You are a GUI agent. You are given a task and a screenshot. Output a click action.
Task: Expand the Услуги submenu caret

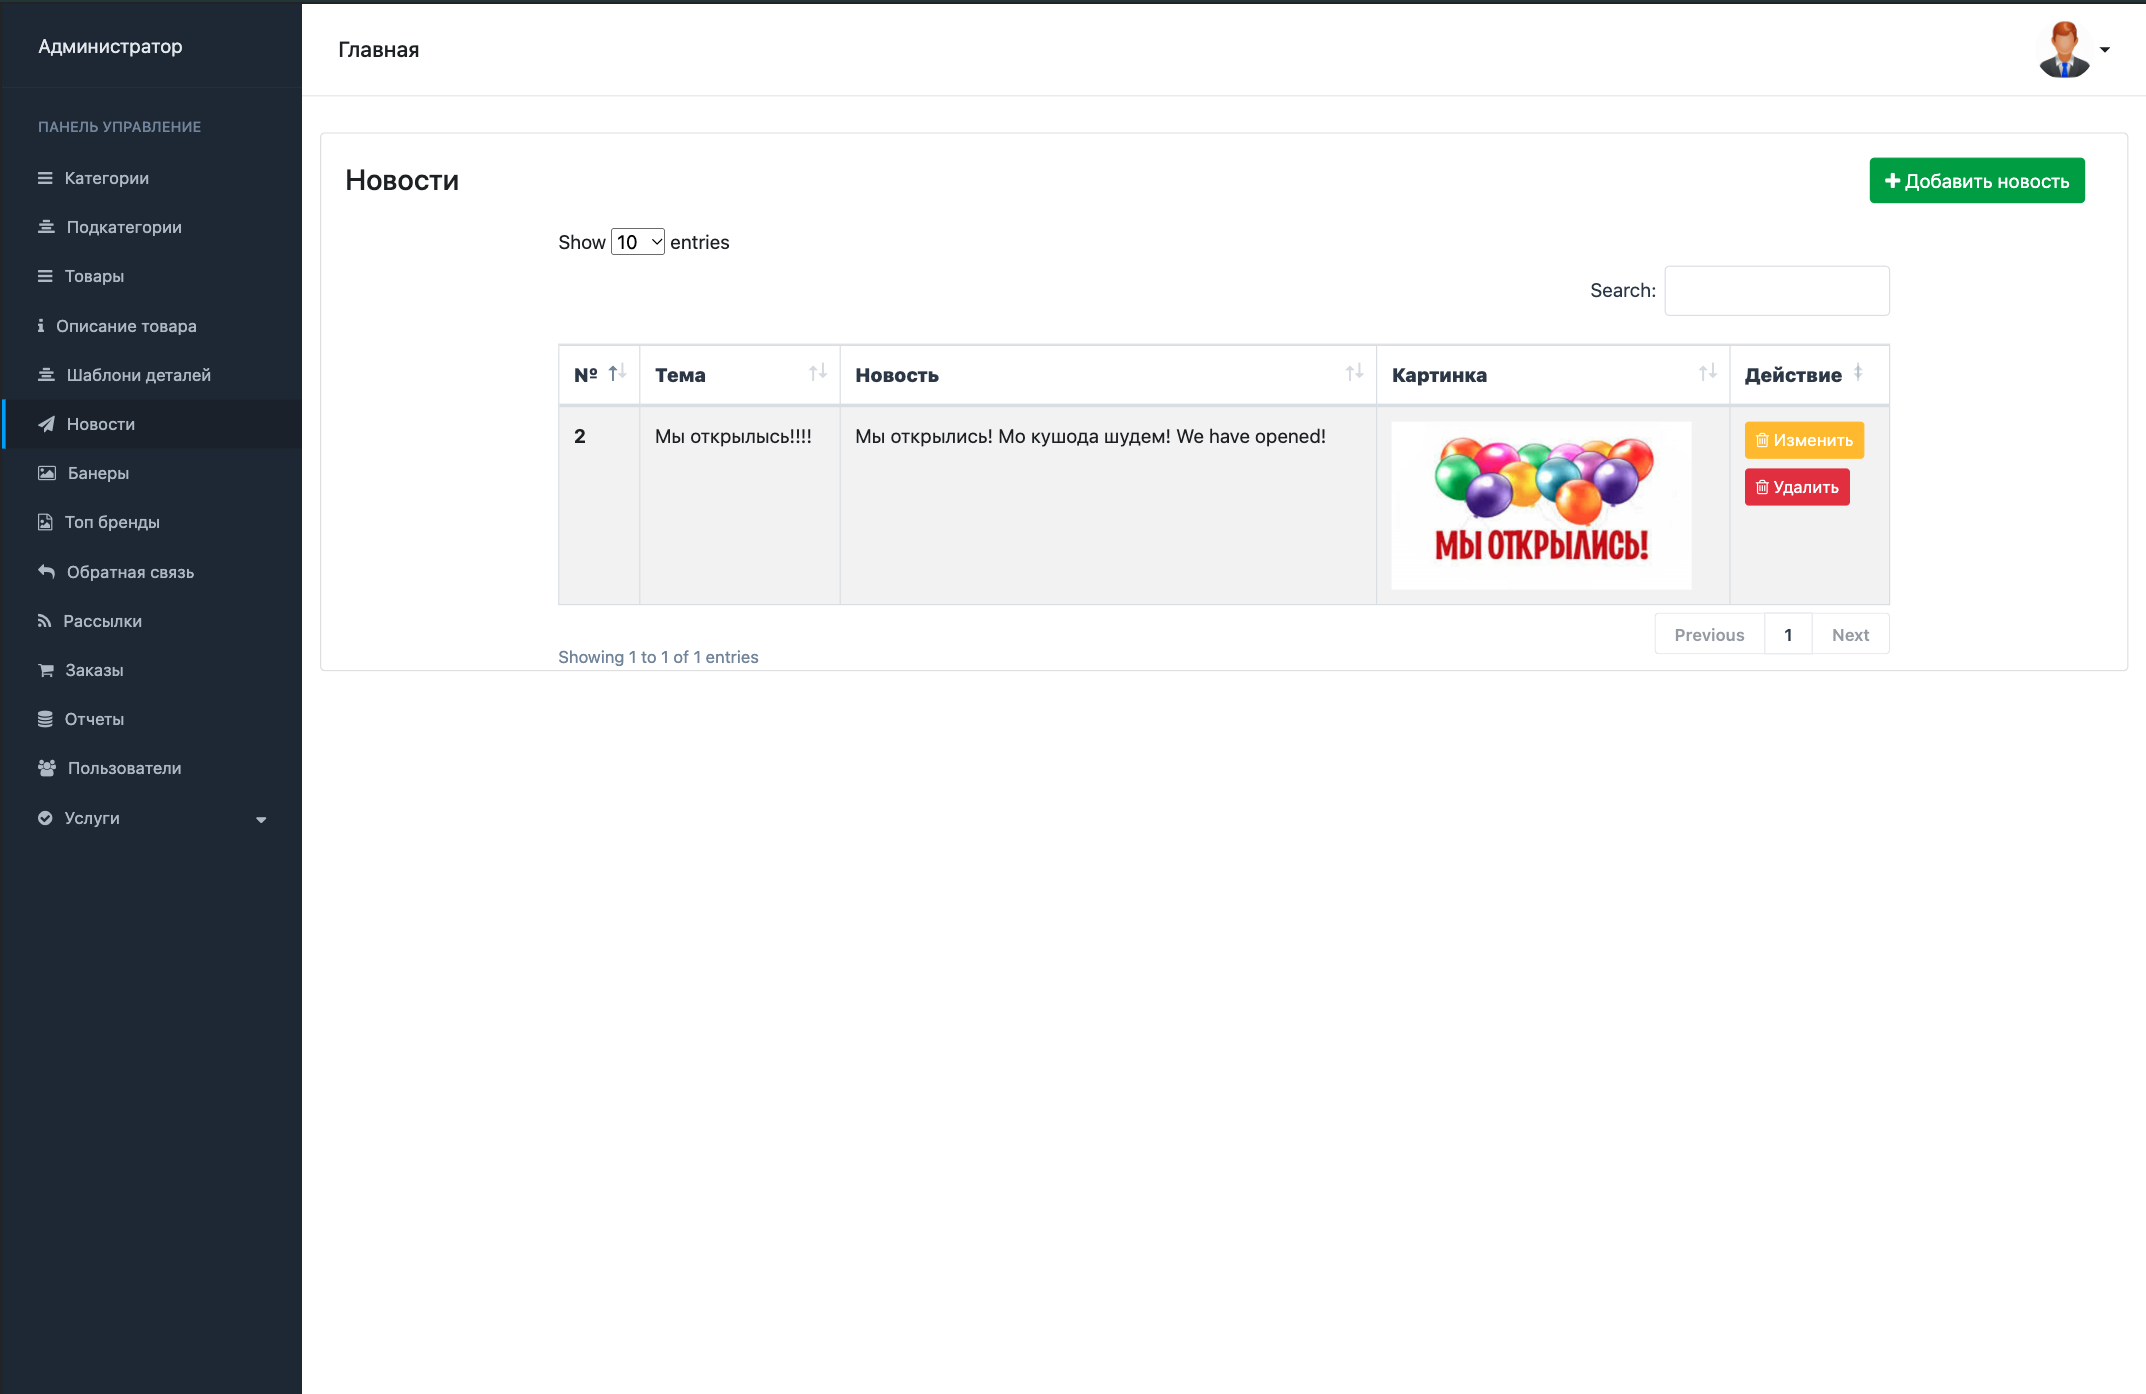click(x=261, y=820)
